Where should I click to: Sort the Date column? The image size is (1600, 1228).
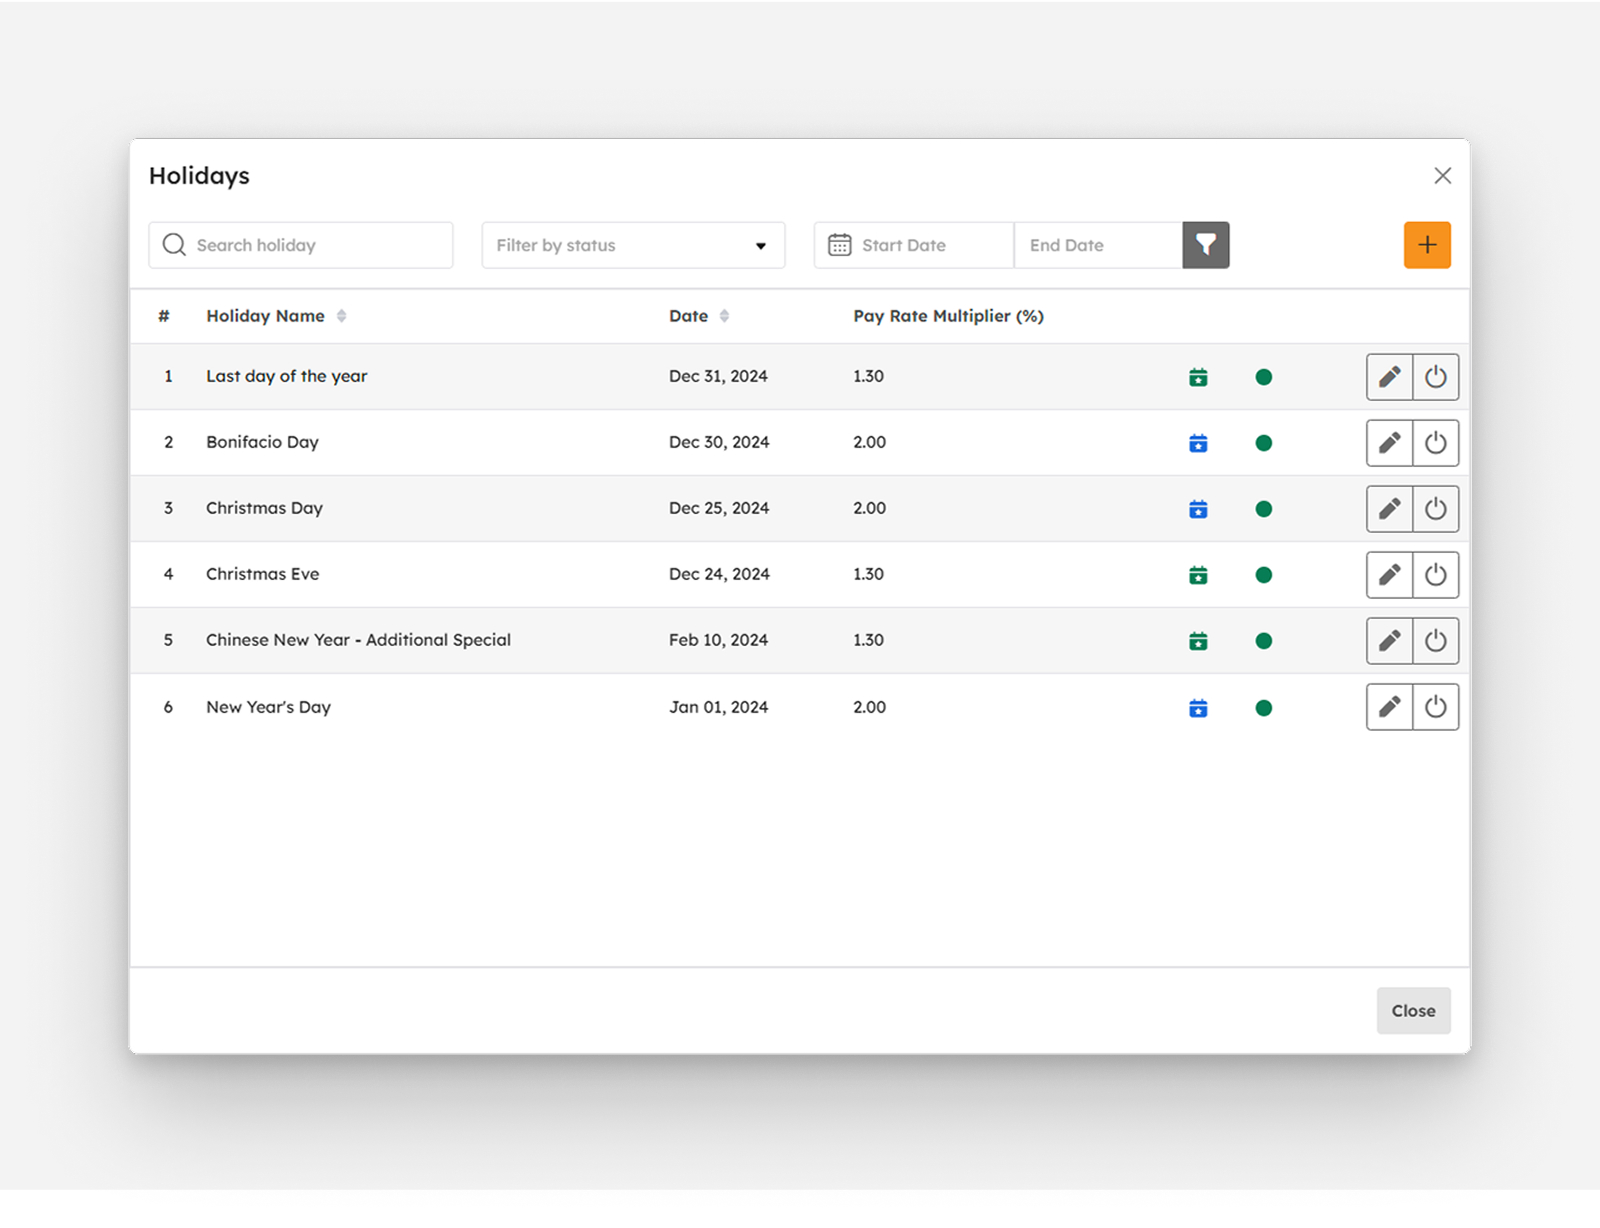(724, 316)
